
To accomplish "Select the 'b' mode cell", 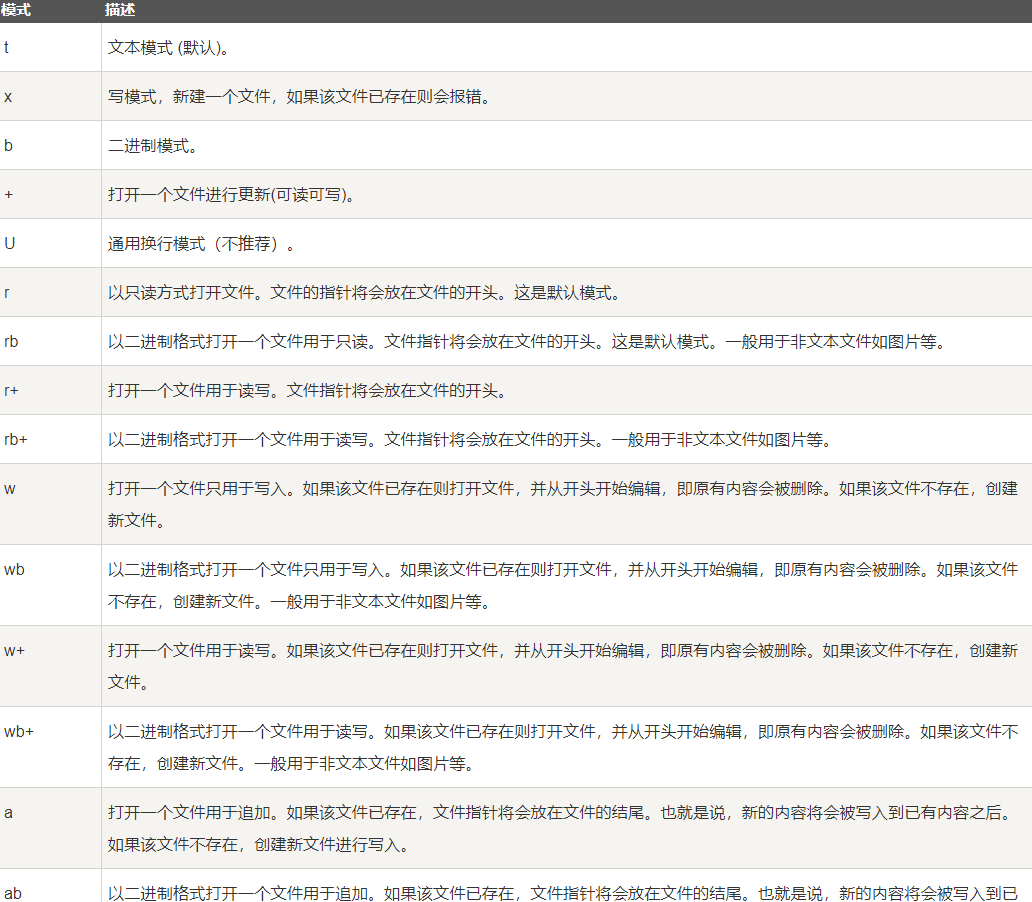I will click(x=50, y=145).
